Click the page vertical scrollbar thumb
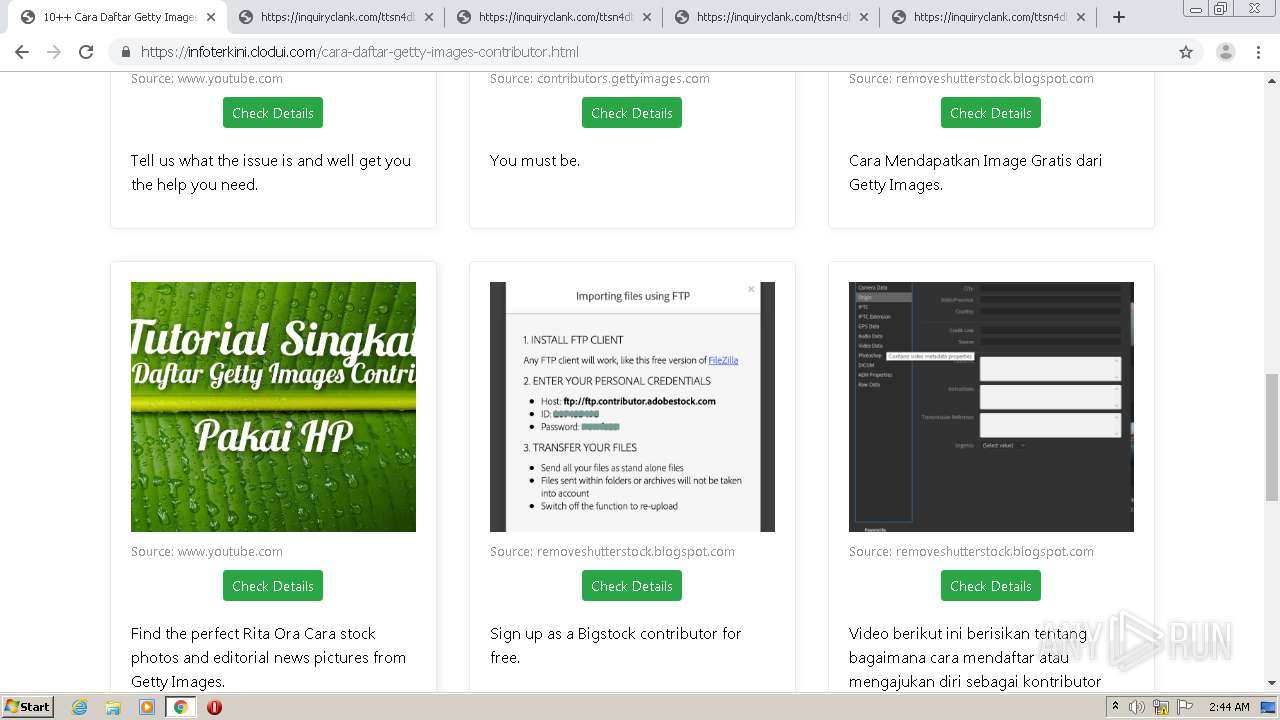1280x720 pixels. coord(1271,437)
